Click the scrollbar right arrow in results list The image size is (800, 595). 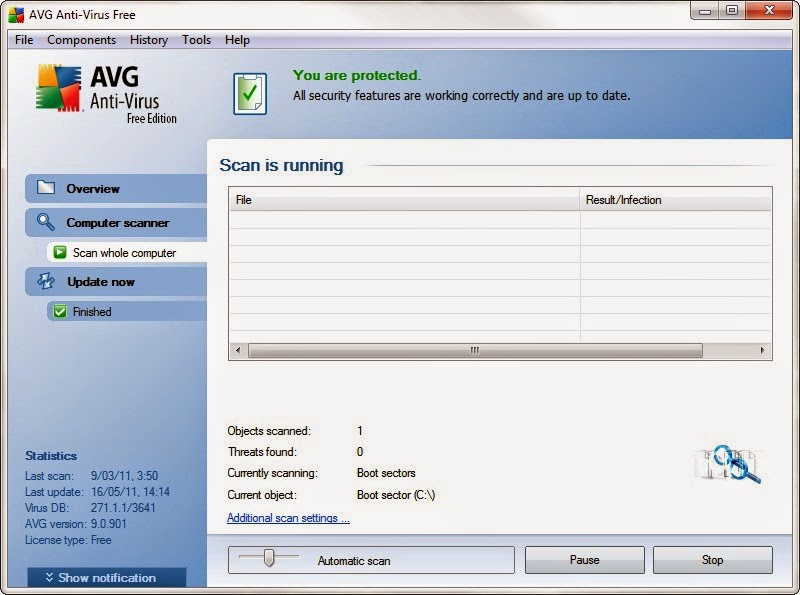pos(762,350)
